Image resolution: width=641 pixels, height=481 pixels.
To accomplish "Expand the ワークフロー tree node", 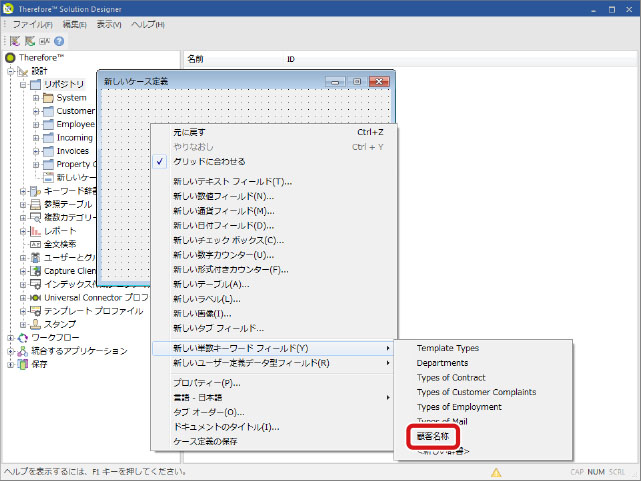I will coord(11,337).
